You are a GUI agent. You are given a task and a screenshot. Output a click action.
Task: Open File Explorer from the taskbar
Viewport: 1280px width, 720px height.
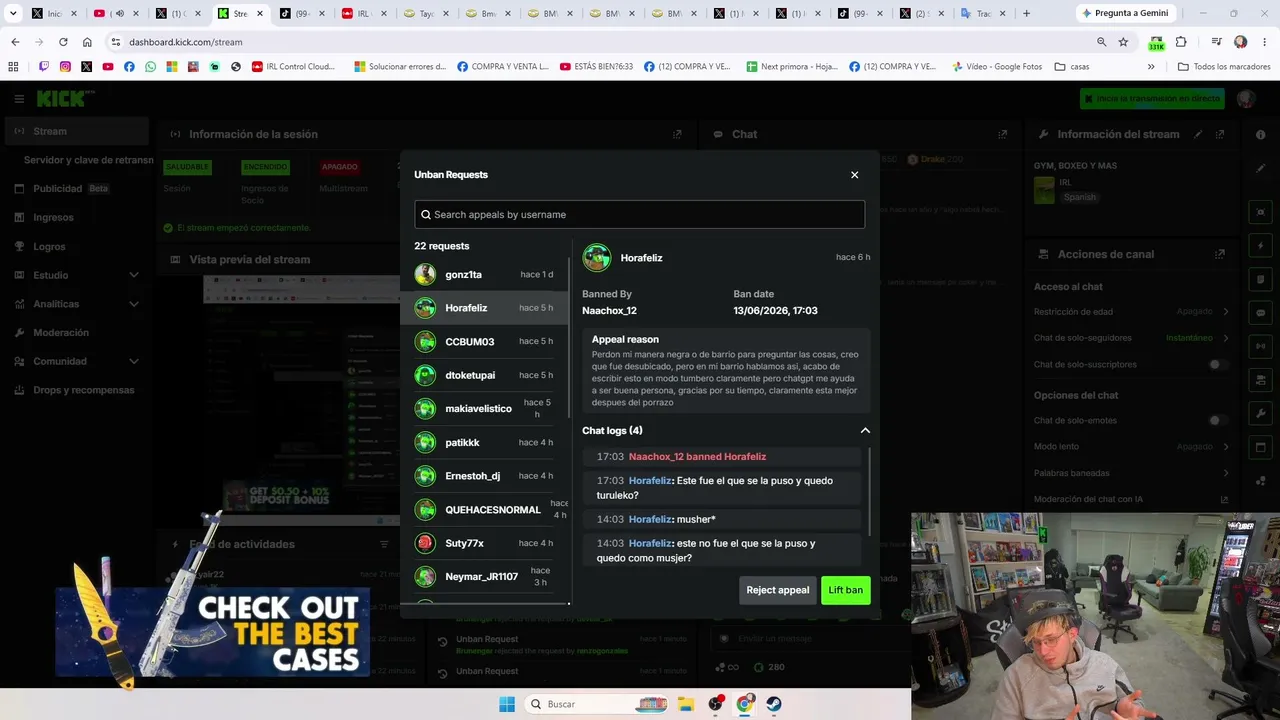[686, 704]
